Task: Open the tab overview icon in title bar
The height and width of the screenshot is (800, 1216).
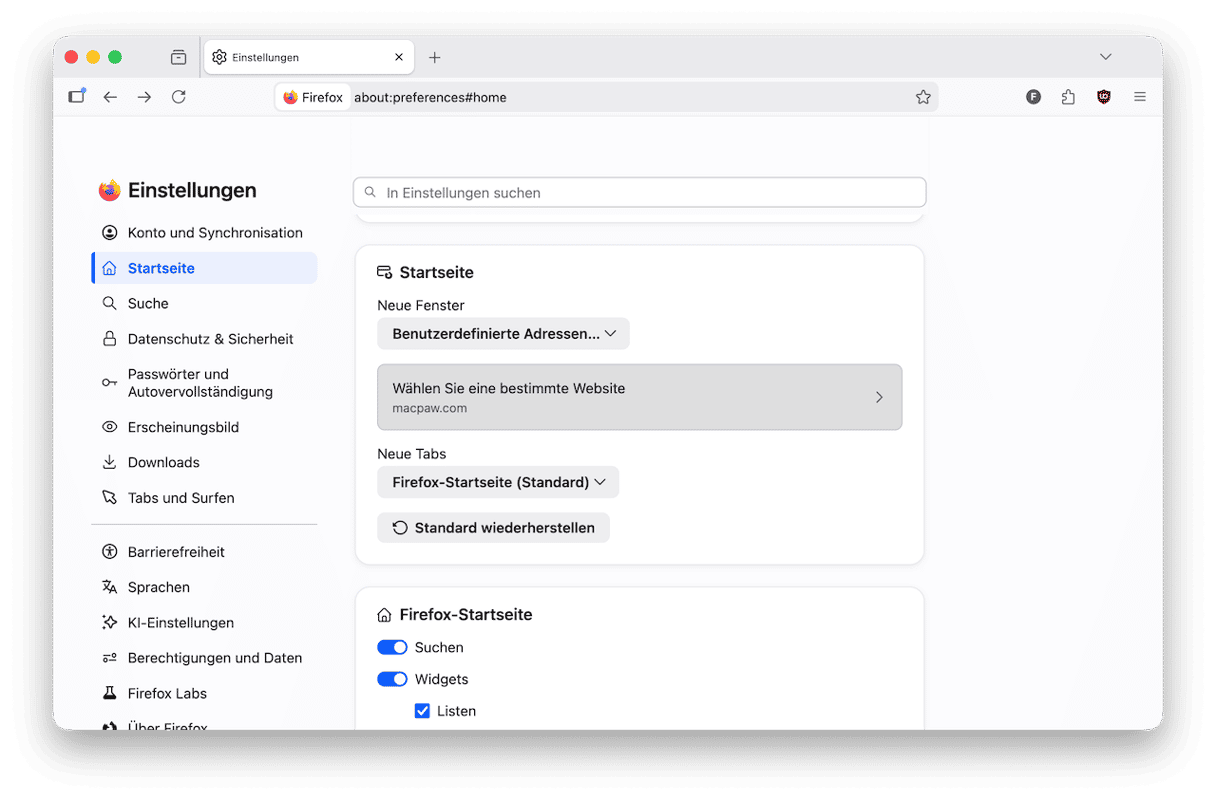Action: pos(178,57)
